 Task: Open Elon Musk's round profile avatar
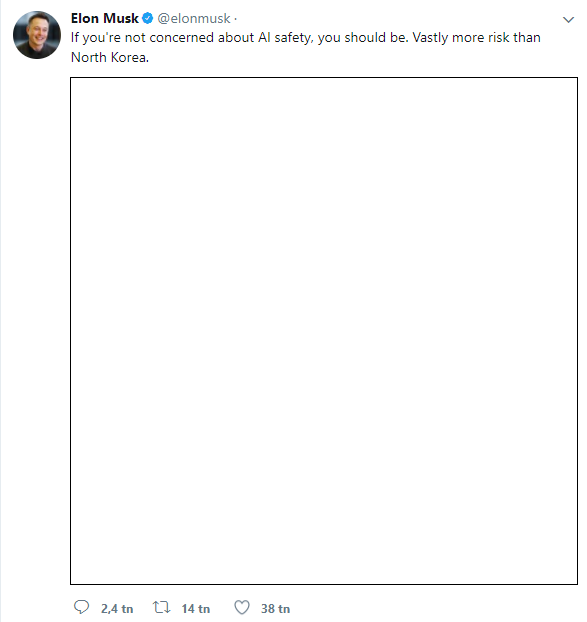pyautogui.click(x=37, y=35)
